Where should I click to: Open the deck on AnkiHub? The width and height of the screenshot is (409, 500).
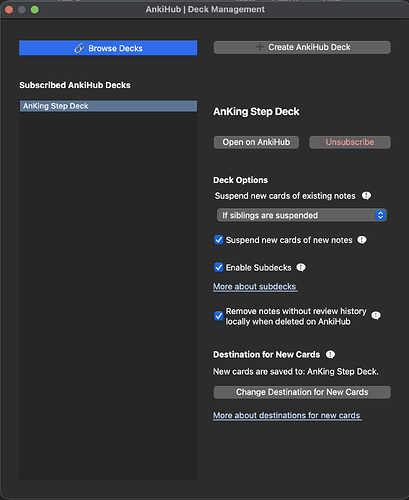coord(256,142)
